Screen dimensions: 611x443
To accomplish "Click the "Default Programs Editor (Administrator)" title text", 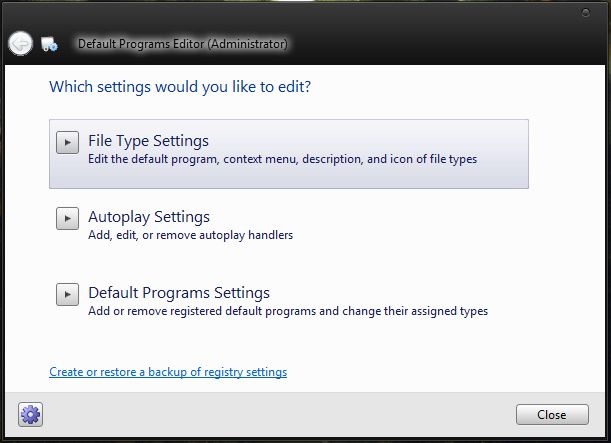I will click(182, 44).
